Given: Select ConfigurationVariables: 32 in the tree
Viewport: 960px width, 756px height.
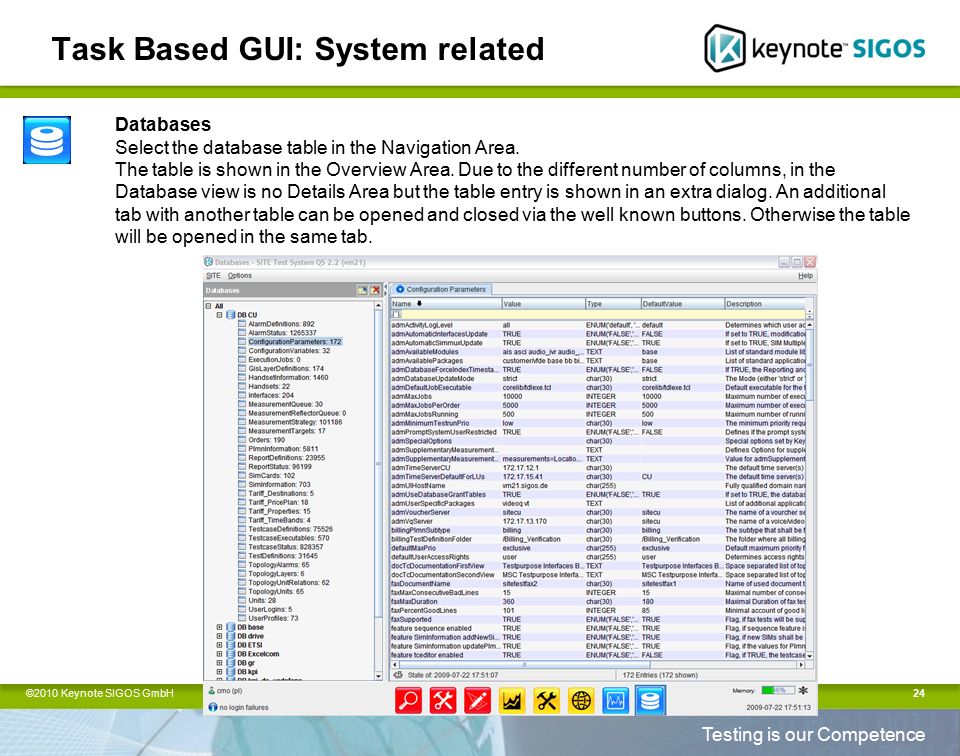Looking at the screenshot, I should (x=289, y=351).
